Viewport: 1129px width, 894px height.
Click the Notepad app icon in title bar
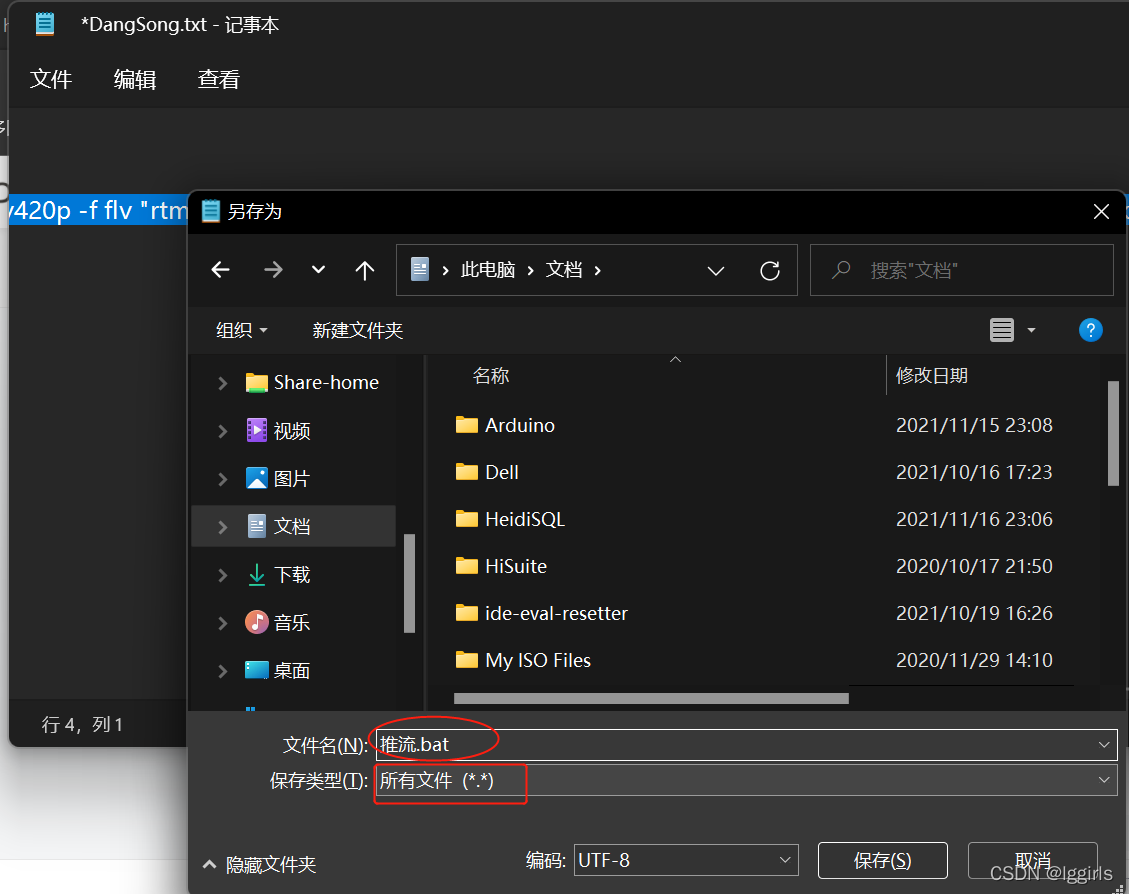tap(45, 24)
